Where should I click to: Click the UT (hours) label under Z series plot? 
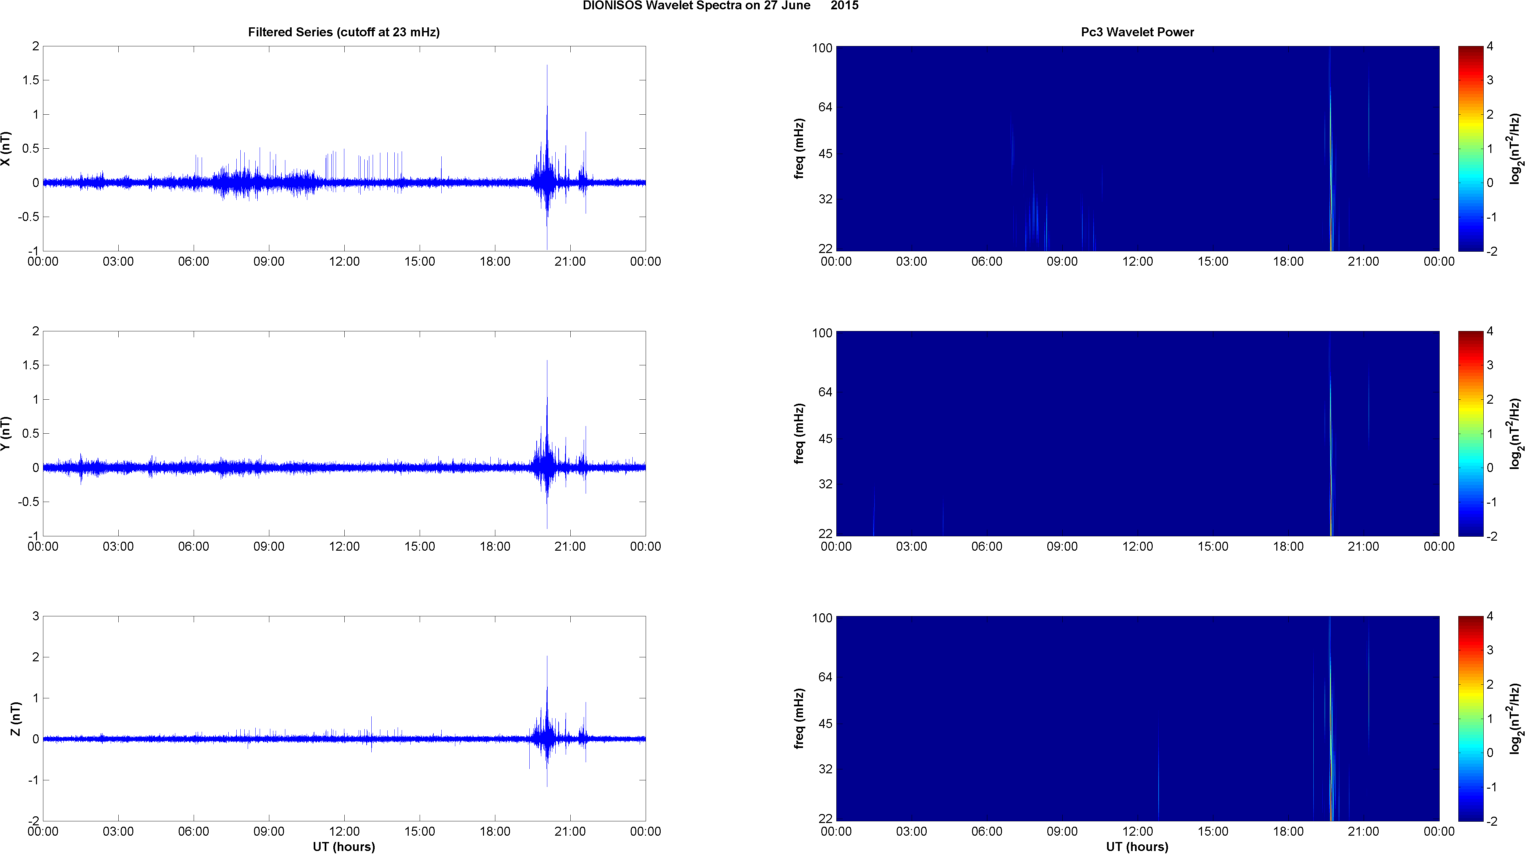344,847
